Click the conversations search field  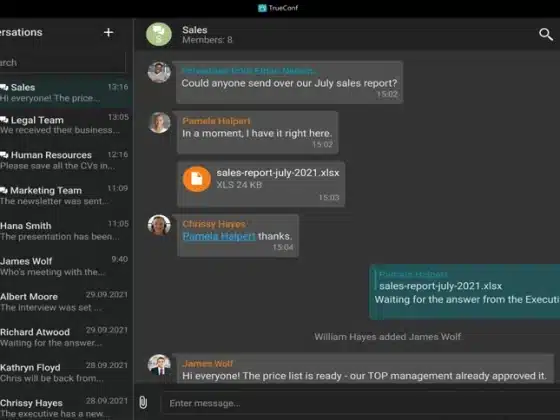click(63, 62)
